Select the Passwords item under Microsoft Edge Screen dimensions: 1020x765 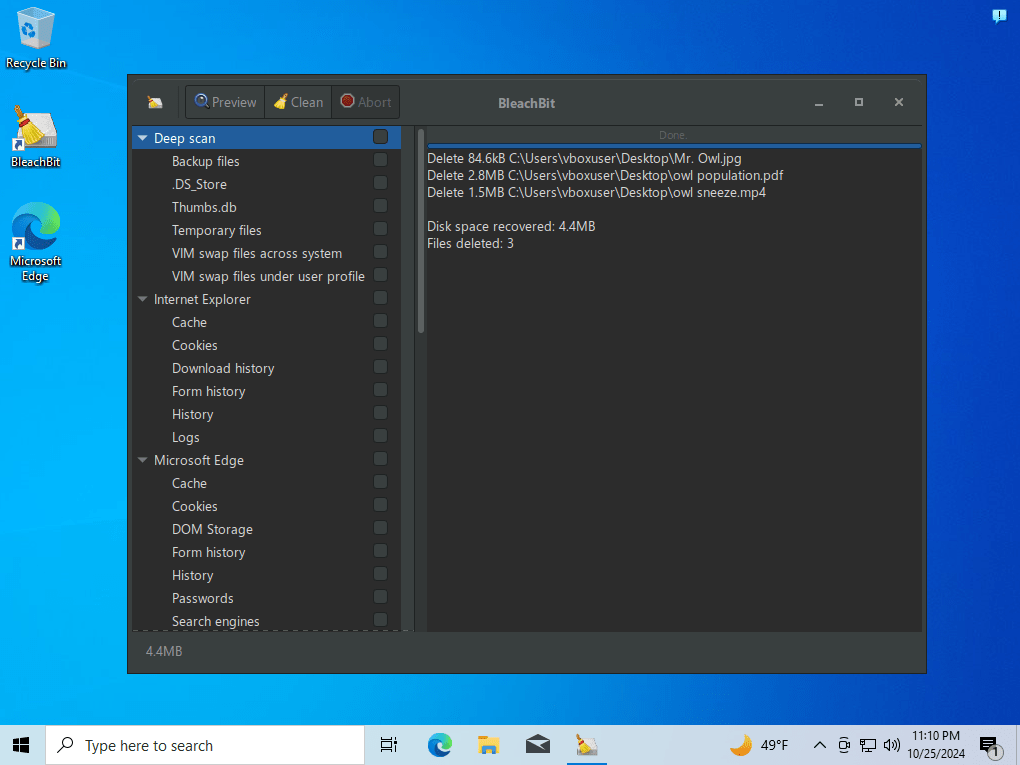coord(202,598)
